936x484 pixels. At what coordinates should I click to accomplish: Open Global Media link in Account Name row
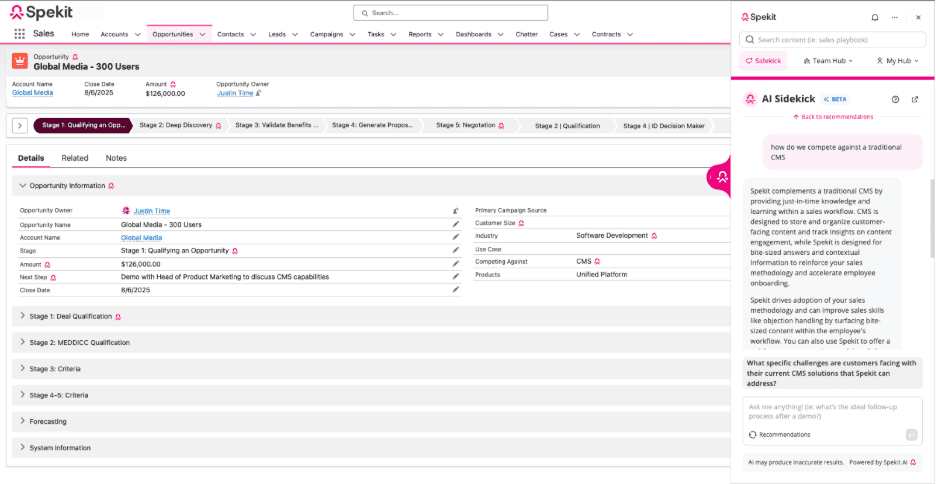pyautogui.click(x=141, y=238)
